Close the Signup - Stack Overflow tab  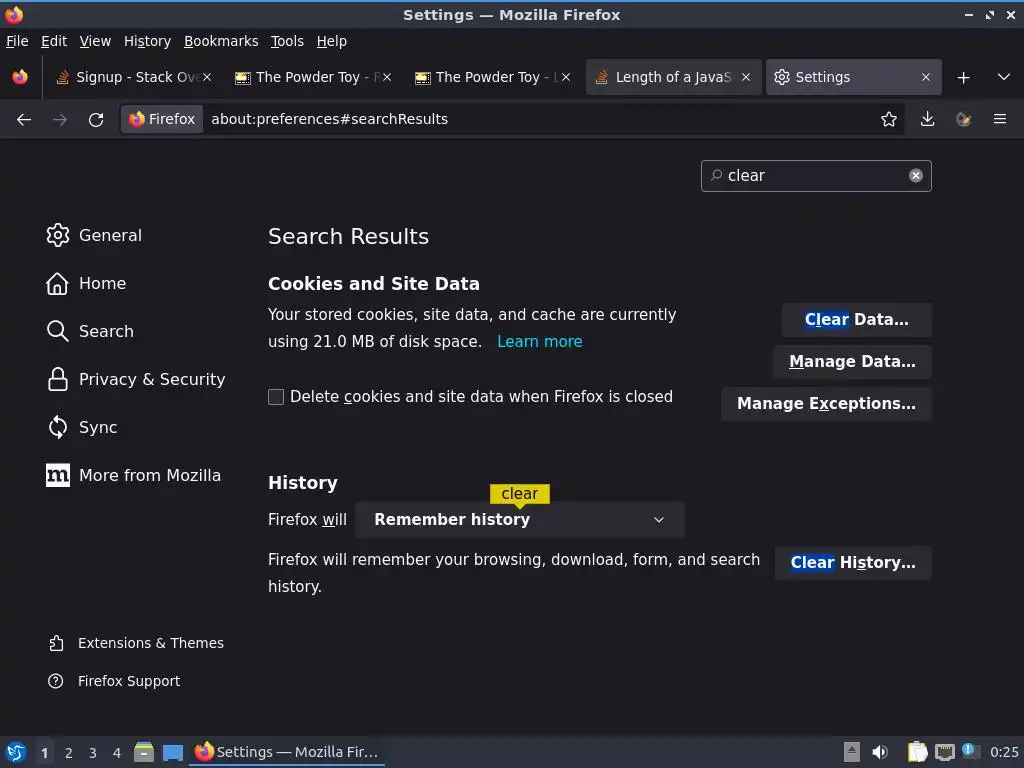click(x=207, y=77)
